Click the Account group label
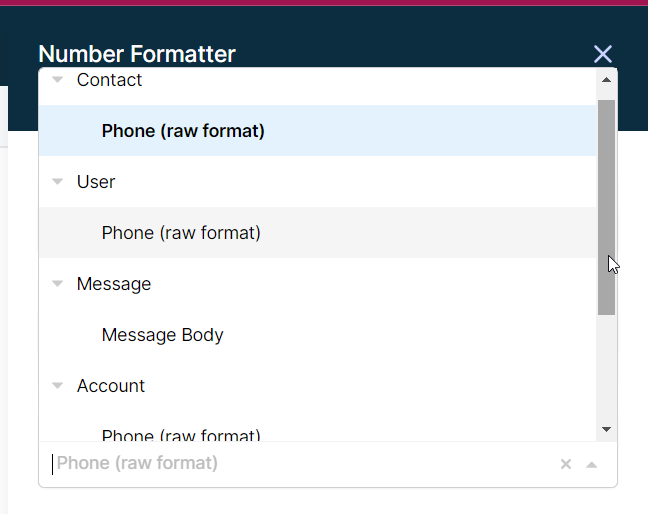648x514 pixels. point(111,386)
